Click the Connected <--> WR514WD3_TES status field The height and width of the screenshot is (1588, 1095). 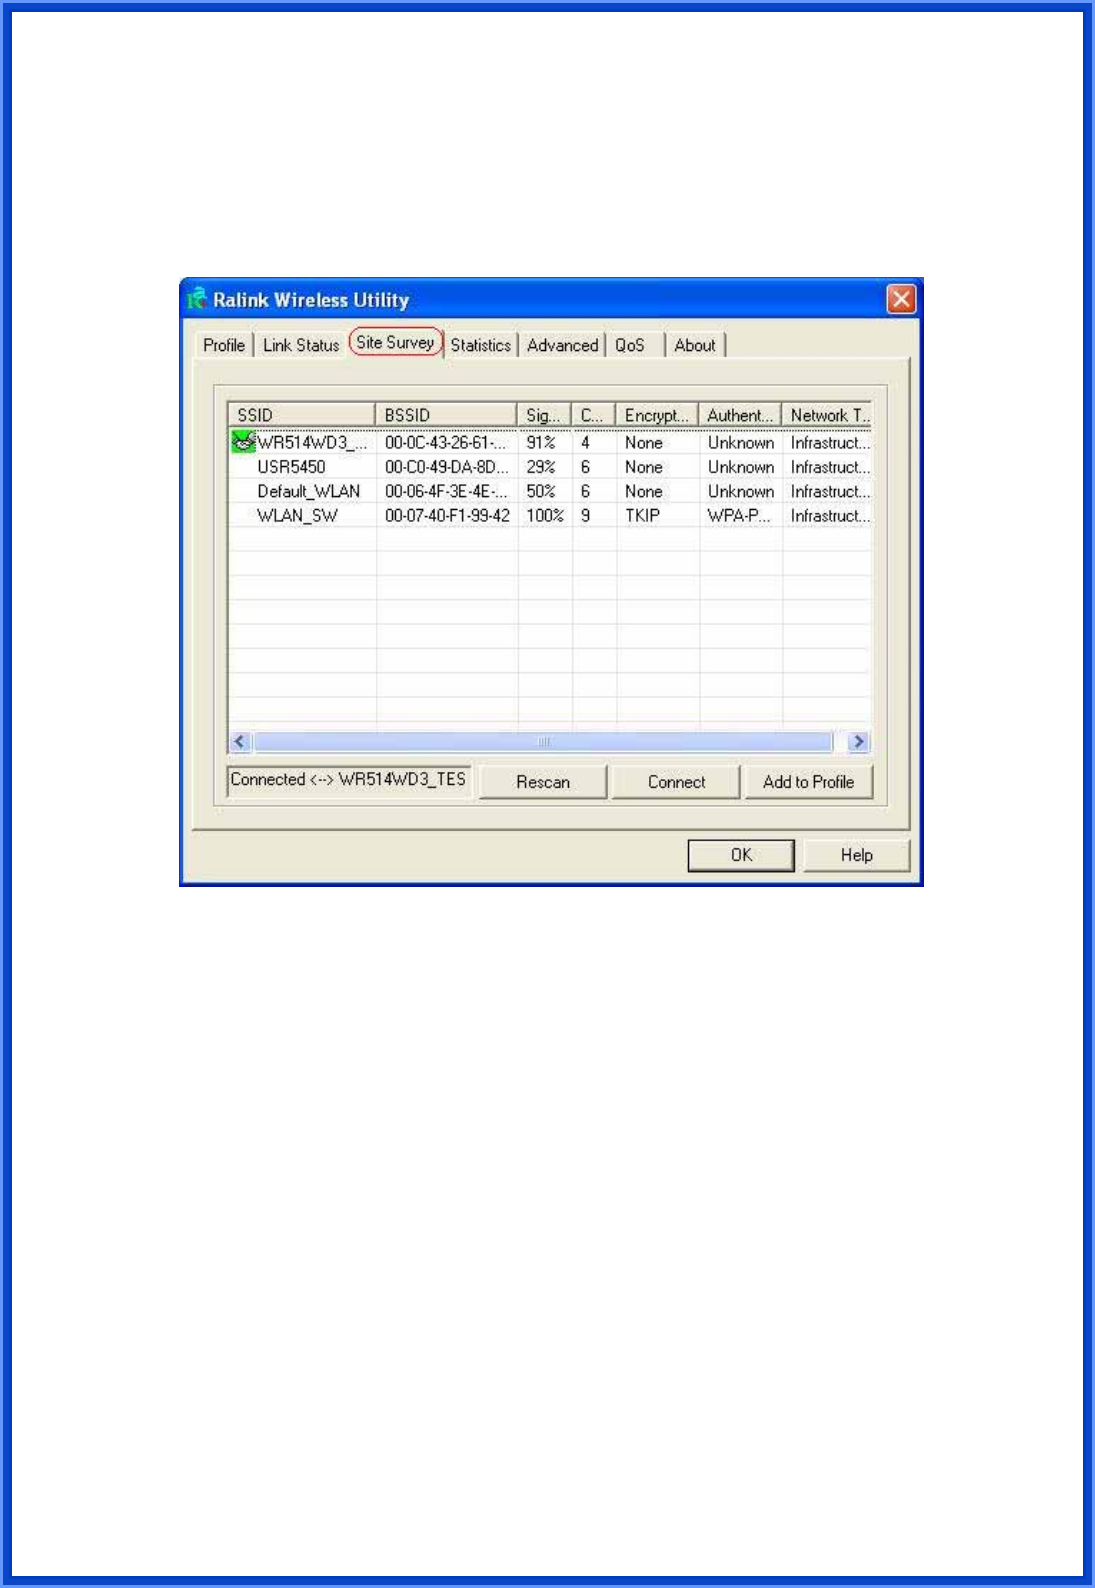tap(349, 780)
